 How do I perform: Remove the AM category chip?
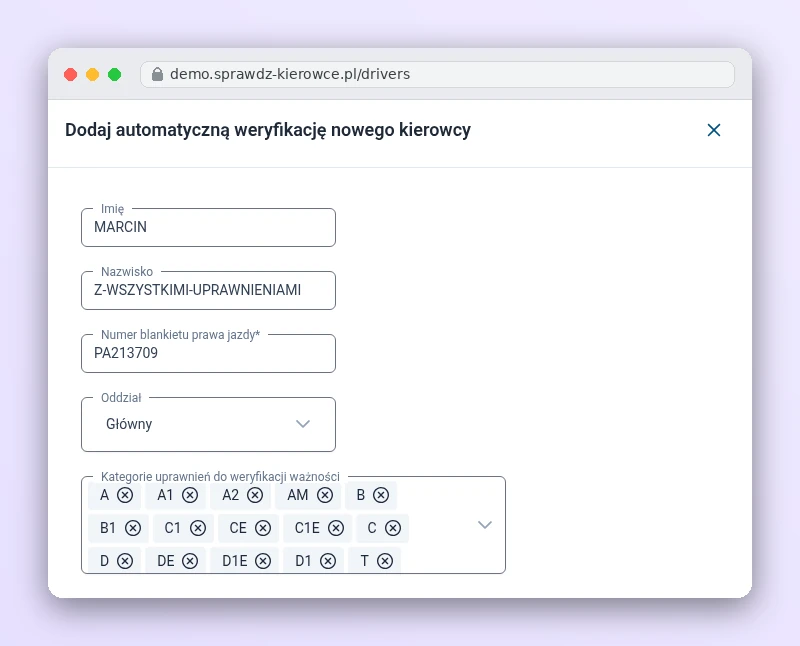pyautogui.click(x=325, y=495)
